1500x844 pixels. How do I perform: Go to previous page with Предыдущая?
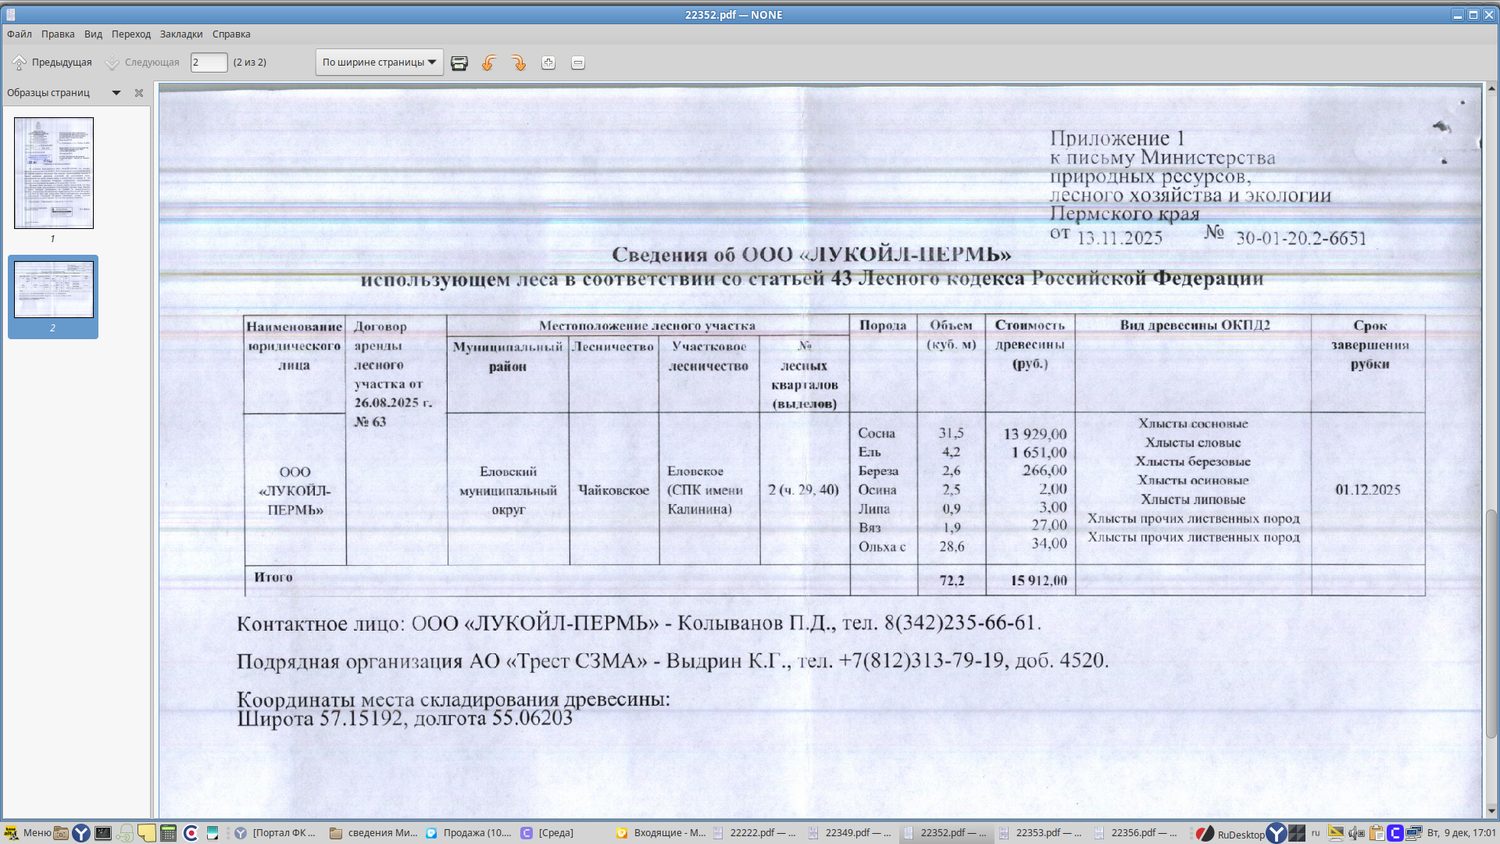(51, 62)
